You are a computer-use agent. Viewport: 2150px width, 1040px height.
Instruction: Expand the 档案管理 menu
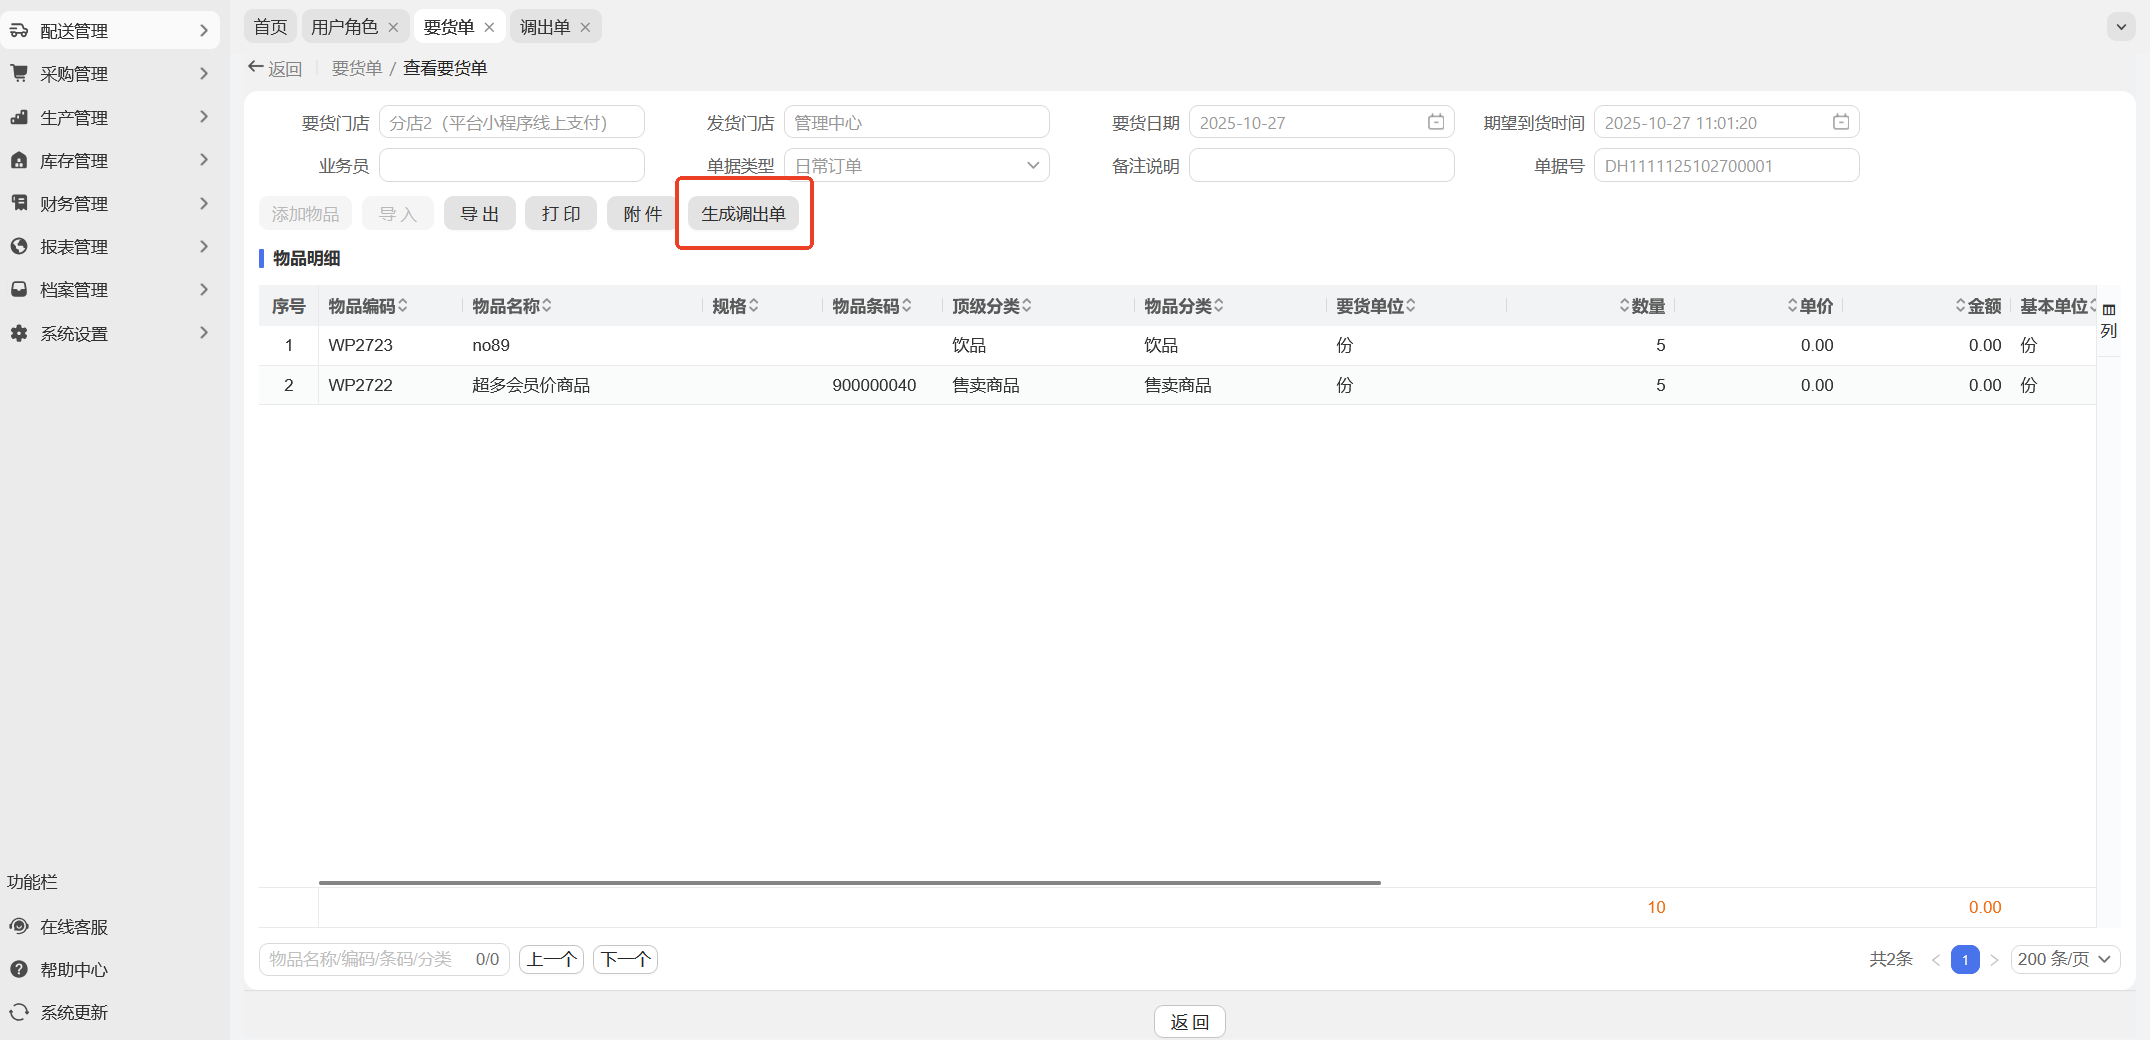(204, 289)
